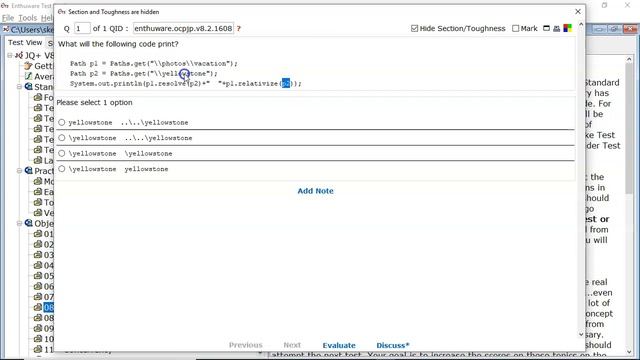Select the highlighted 08 tree item

(48, 307)
